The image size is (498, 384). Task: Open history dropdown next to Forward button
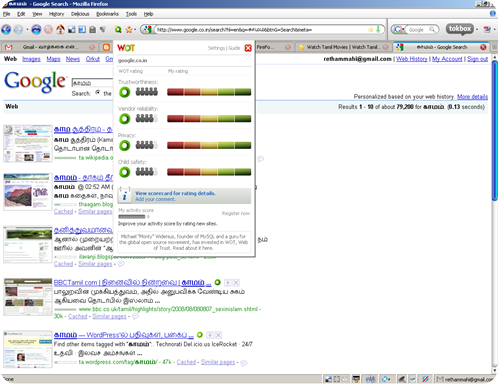[x=27, y=30]
